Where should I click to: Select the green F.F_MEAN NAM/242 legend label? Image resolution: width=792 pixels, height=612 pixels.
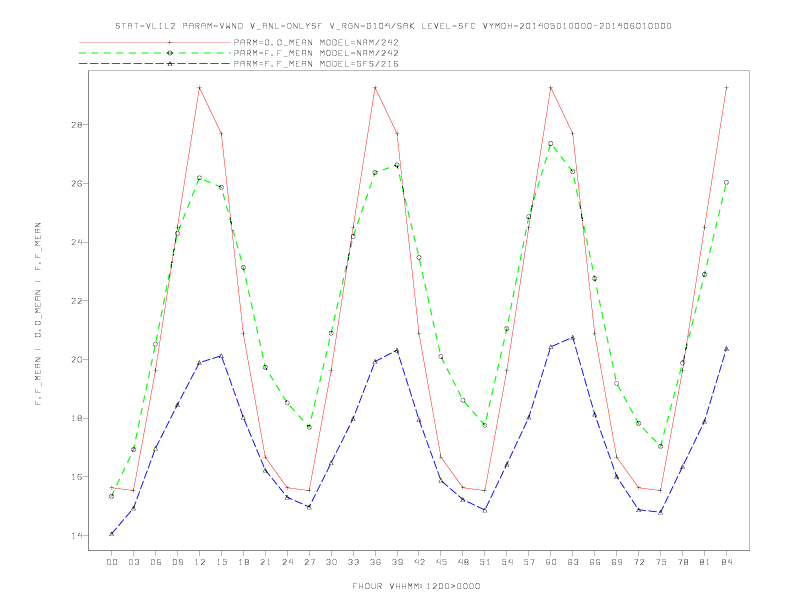pos(316,53)
